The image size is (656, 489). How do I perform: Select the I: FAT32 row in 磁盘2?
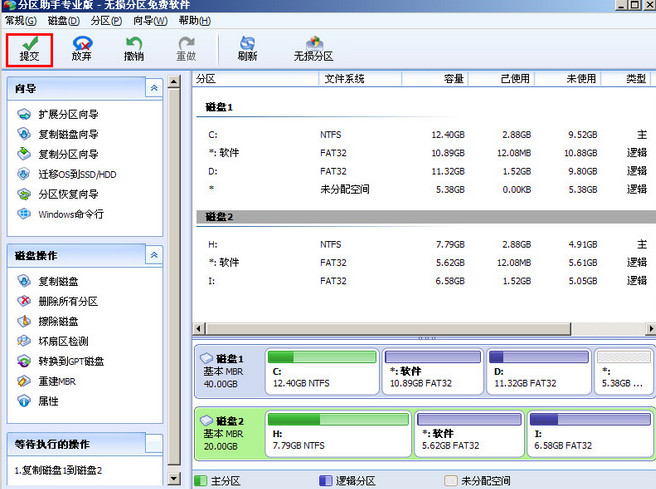[x=426, y=281]
